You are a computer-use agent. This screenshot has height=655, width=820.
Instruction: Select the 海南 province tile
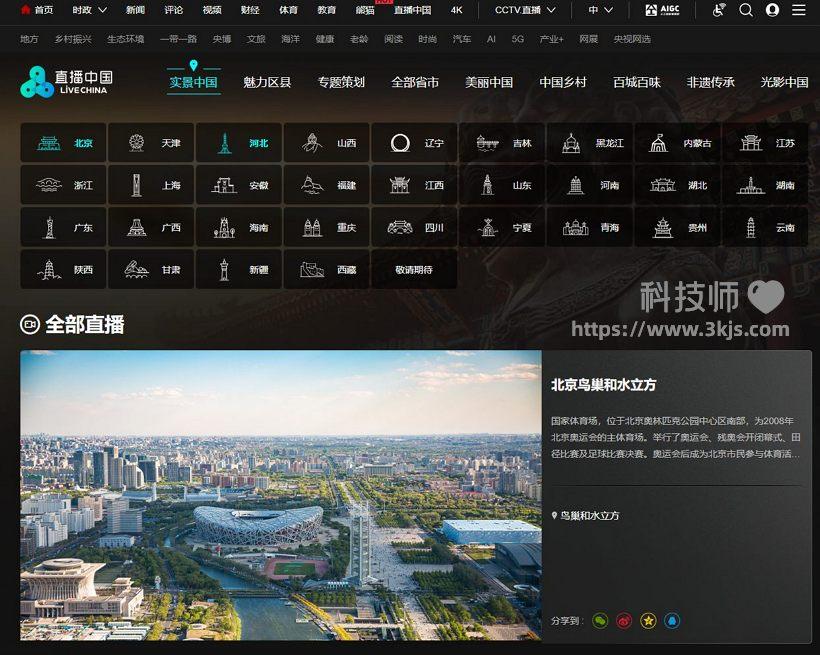point(239,227)
